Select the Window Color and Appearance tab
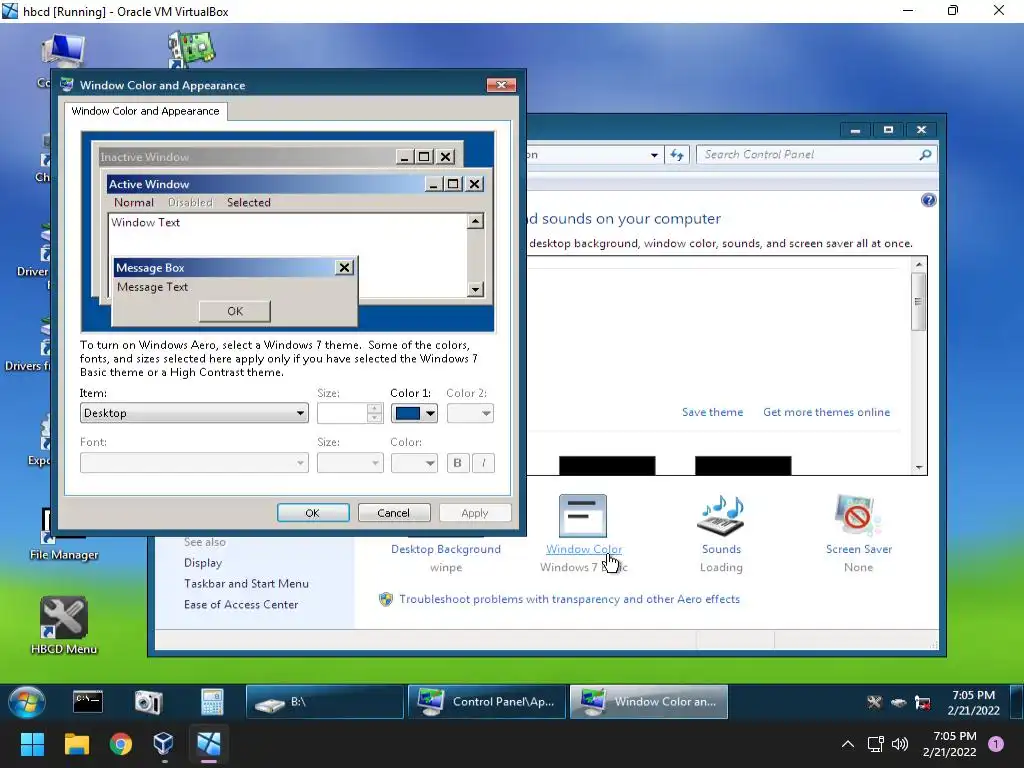The image size is (1024, 768). tap(146, 111)
